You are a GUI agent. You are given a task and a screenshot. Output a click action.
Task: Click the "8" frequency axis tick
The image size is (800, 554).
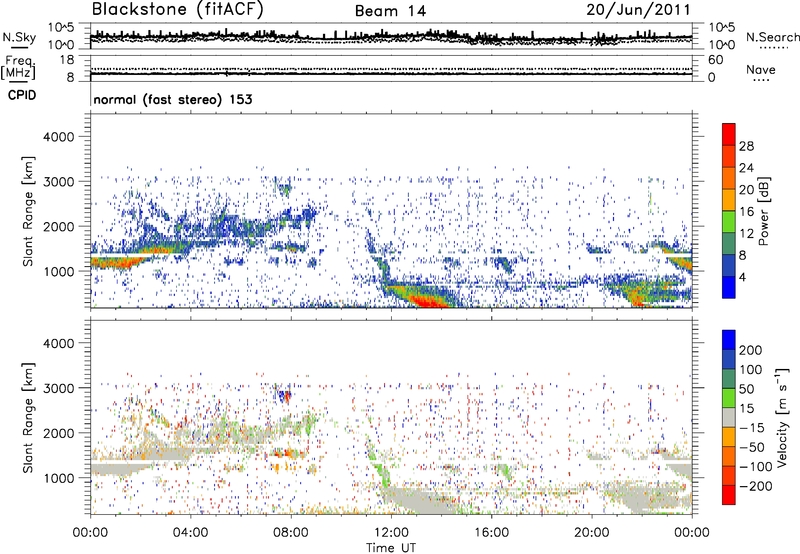(x=70, y=77)
